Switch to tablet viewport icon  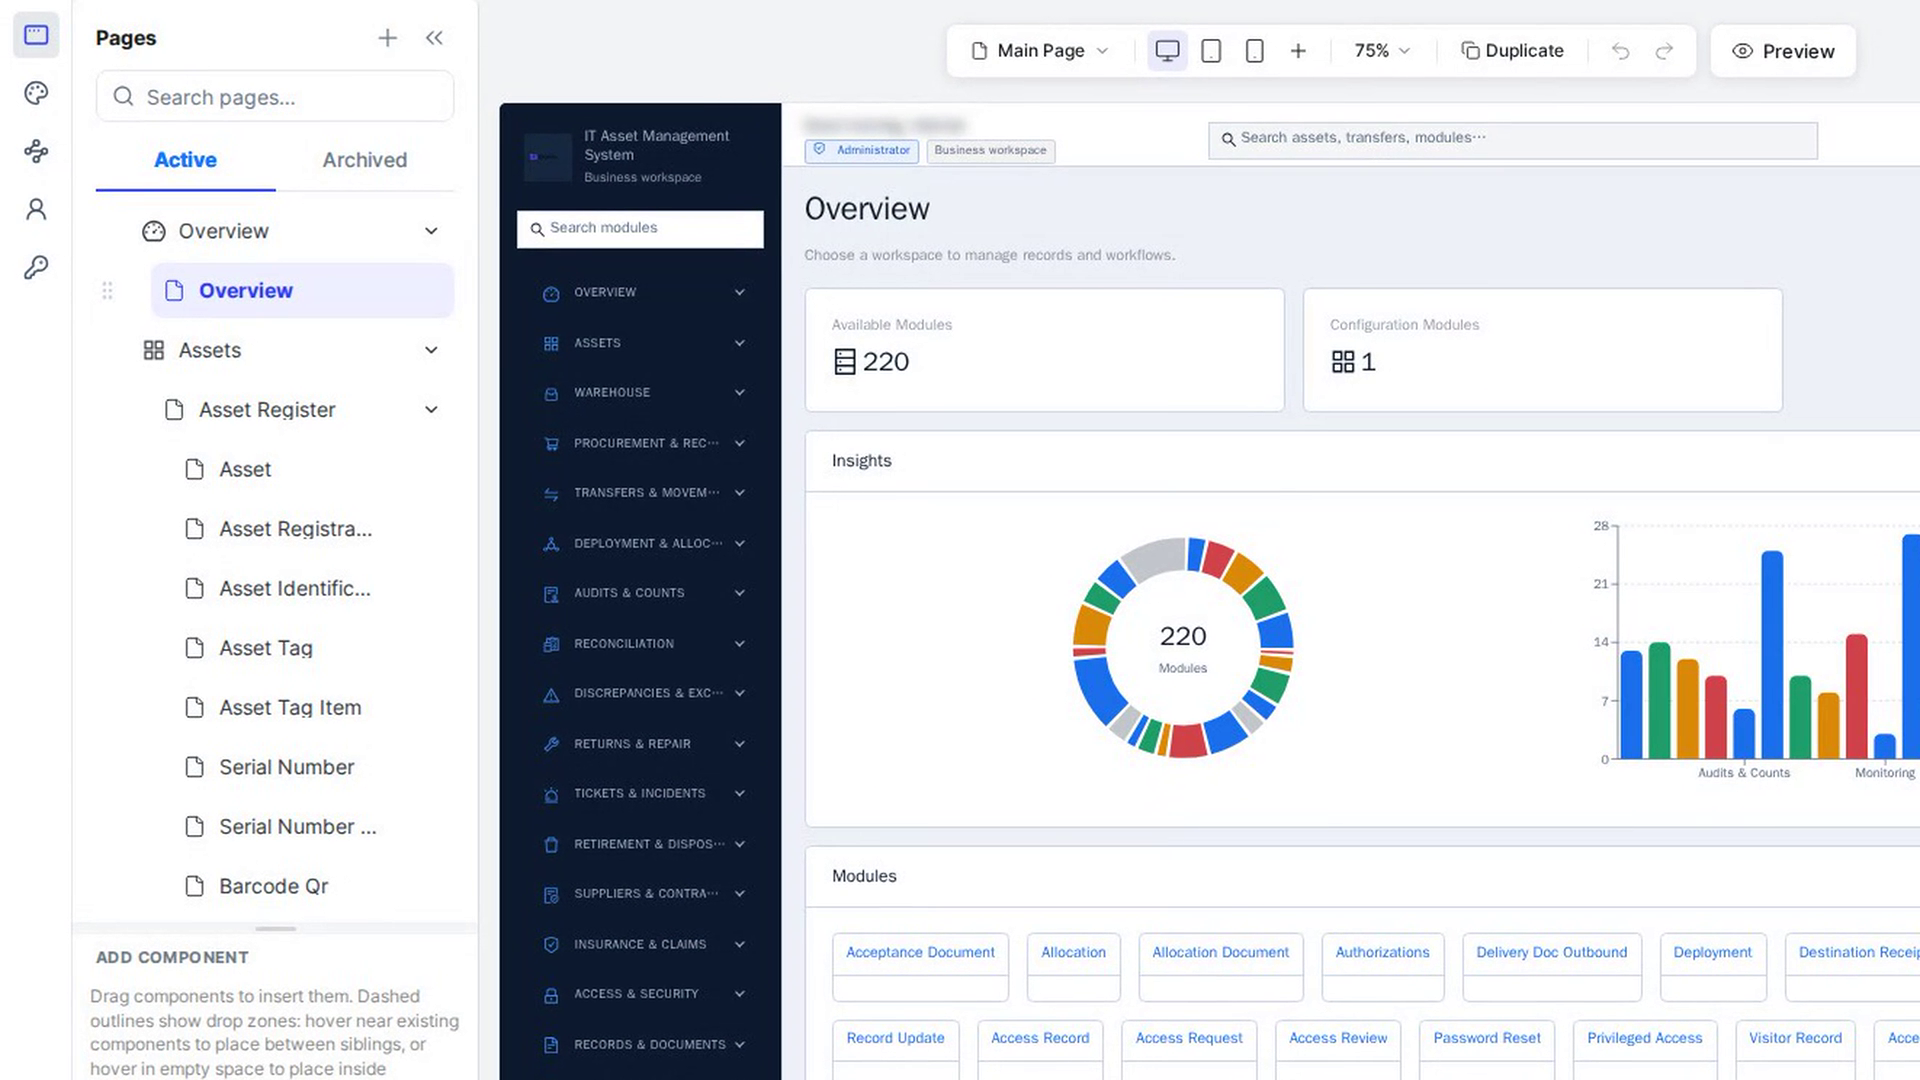point(1211,51)
